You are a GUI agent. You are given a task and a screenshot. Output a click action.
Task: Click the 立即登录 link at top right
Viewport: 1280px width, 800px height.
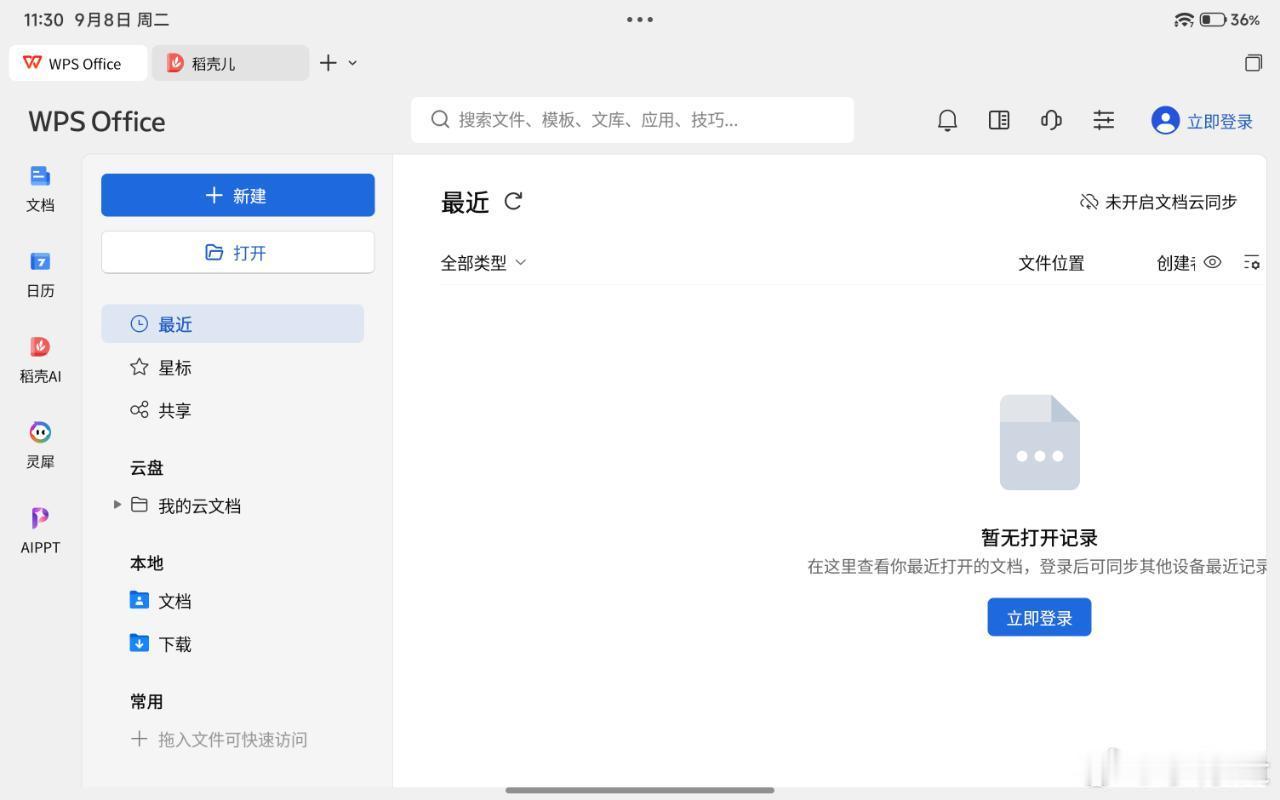tap(1219, 122)
